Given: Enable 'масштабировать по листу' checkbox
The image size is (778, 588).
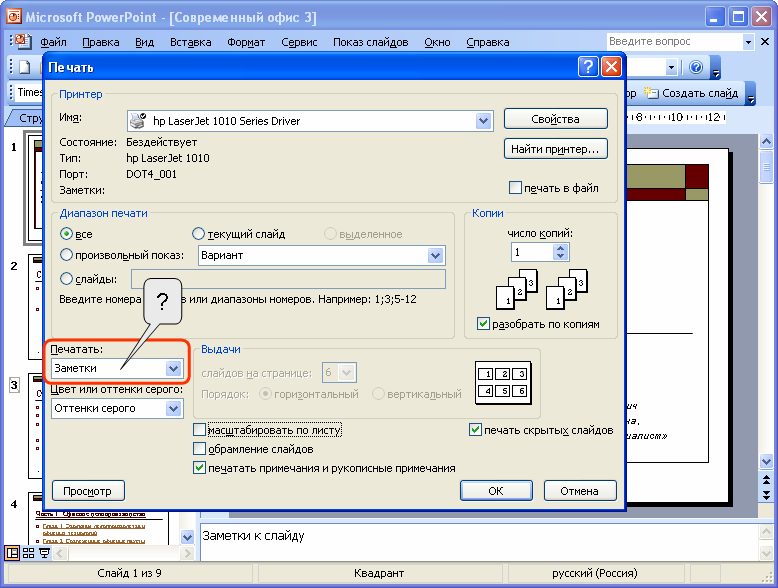Looking at the screenshot, I should [199, 430].
